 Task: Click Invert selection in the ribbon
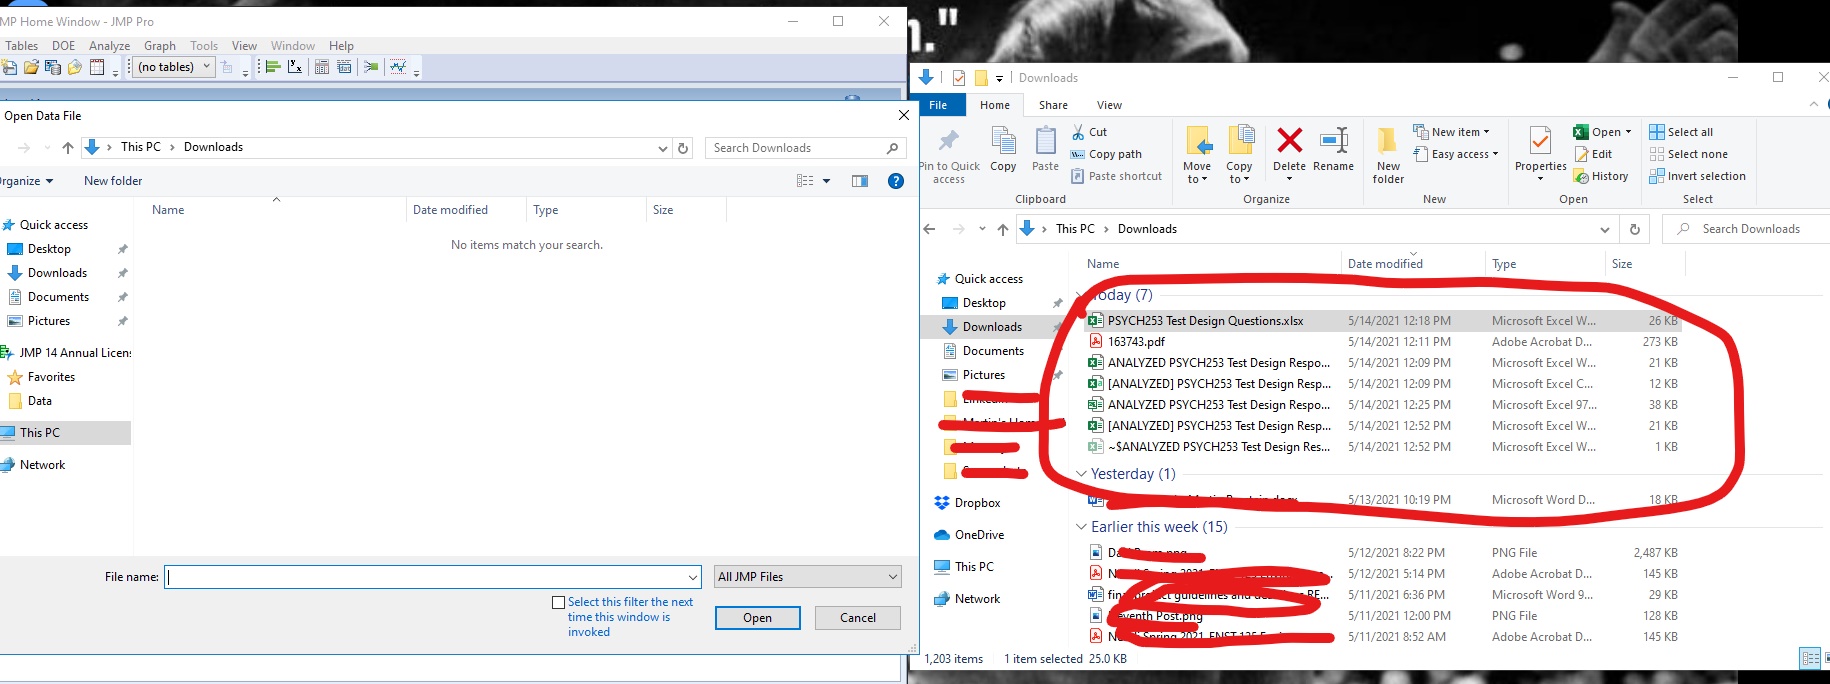pos(1698,176)
